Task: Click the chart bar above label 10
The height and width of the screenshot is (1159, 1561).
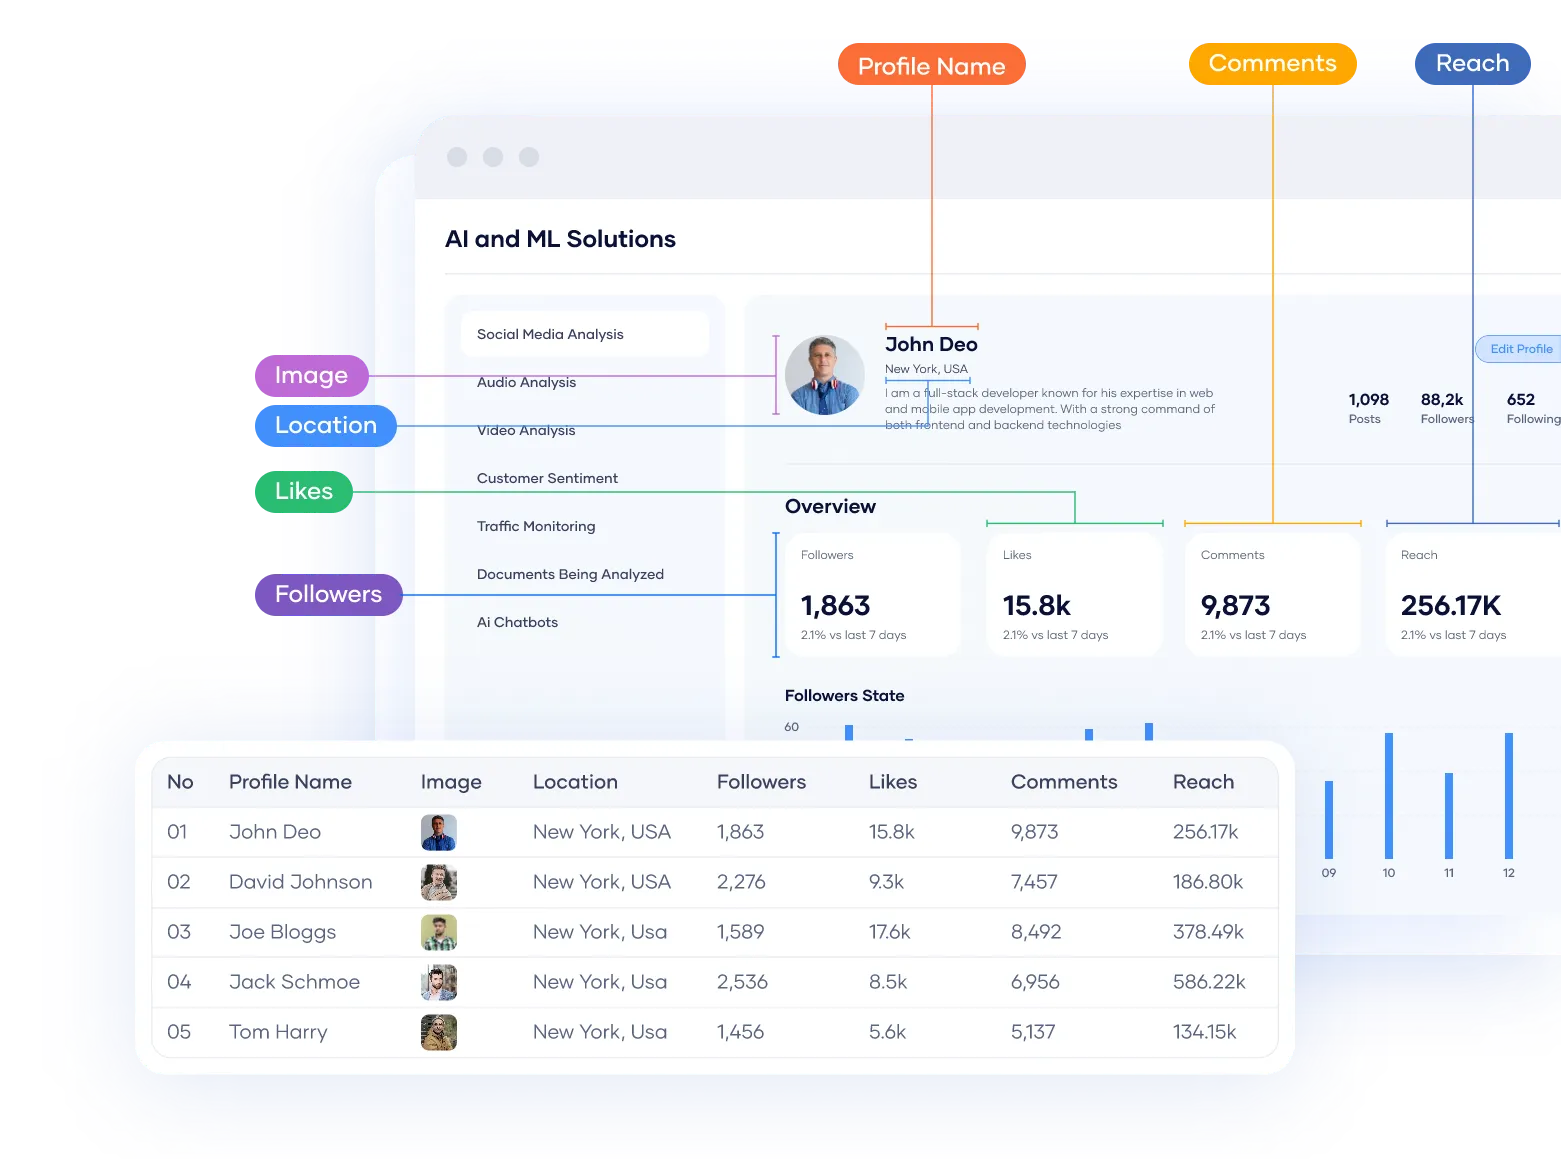Action: (x=1388, y=795)
